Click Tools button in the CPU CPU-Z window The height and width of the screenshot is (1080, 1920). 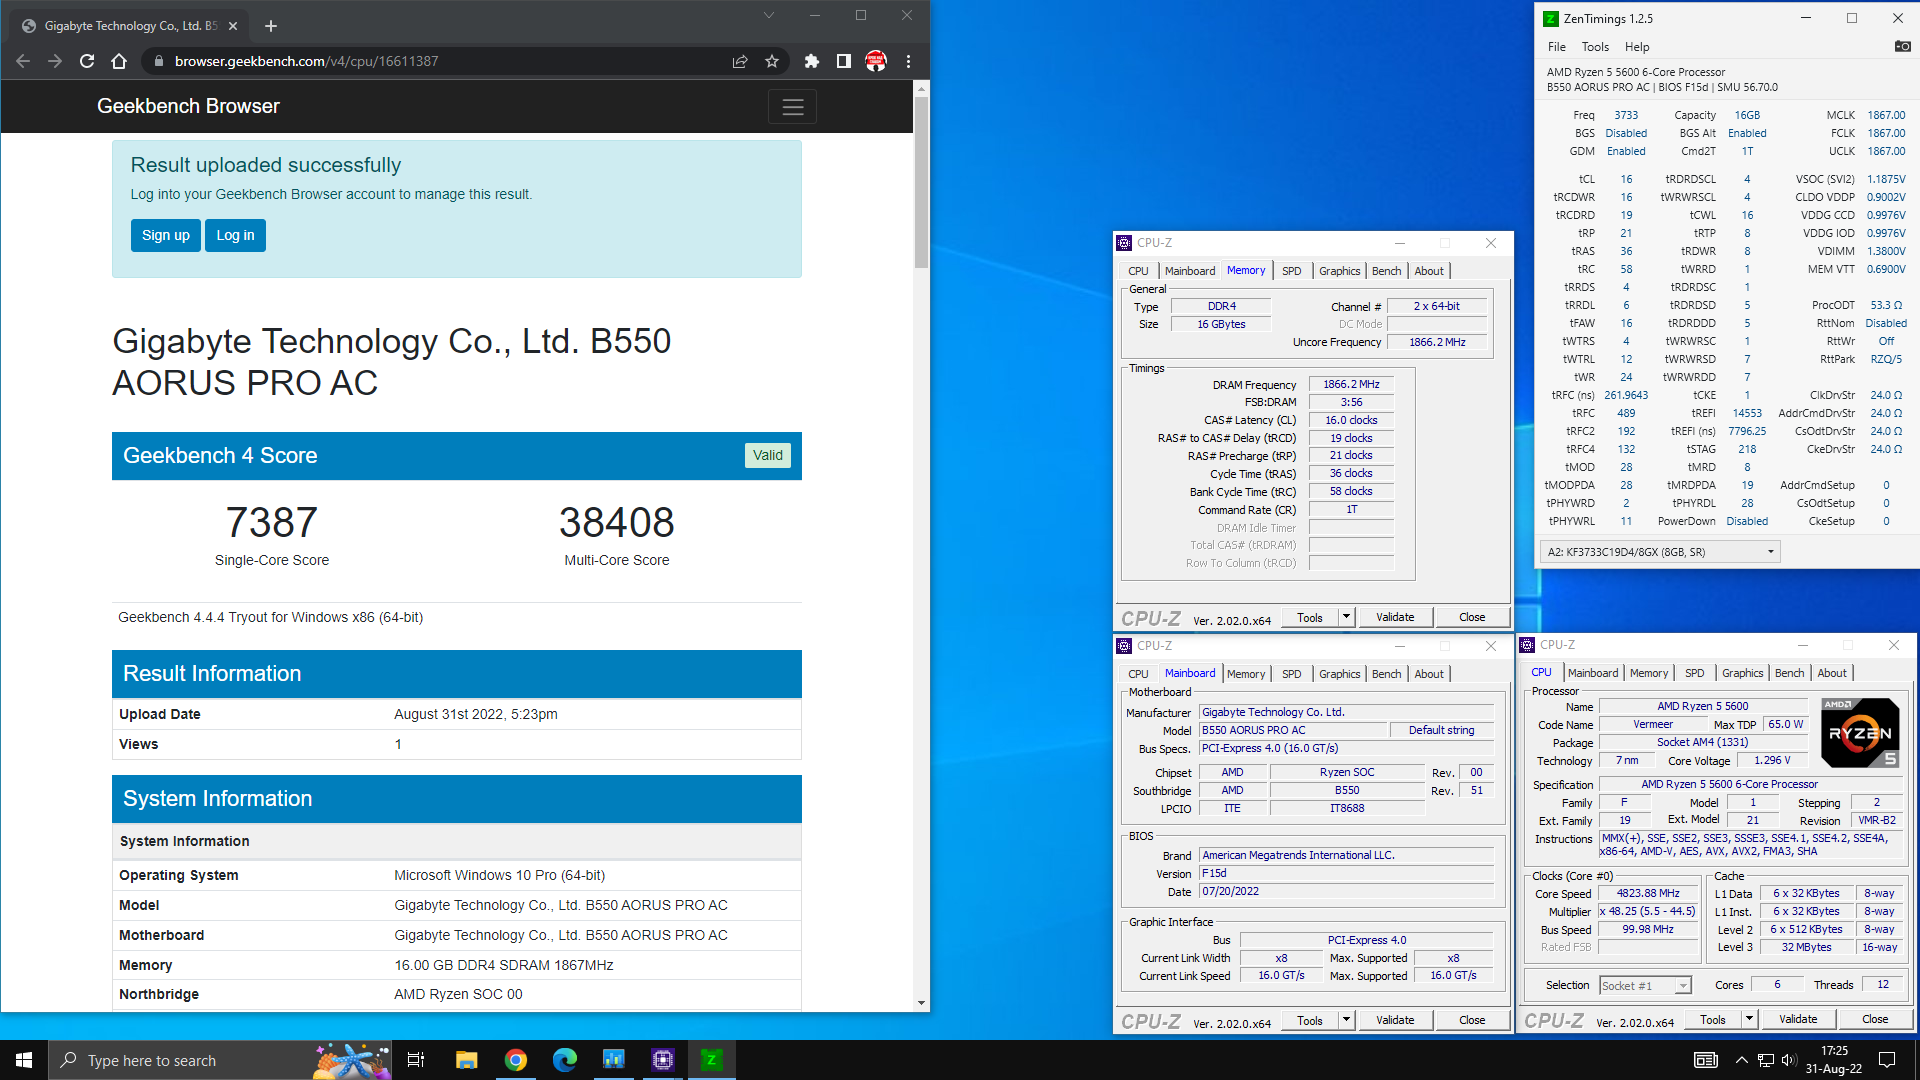pyautogui.click(x=1713, y=1019)
